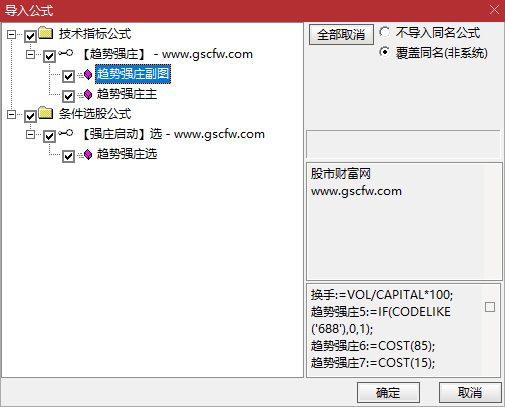Collapse the 技术指标公式 tree node

12,34
